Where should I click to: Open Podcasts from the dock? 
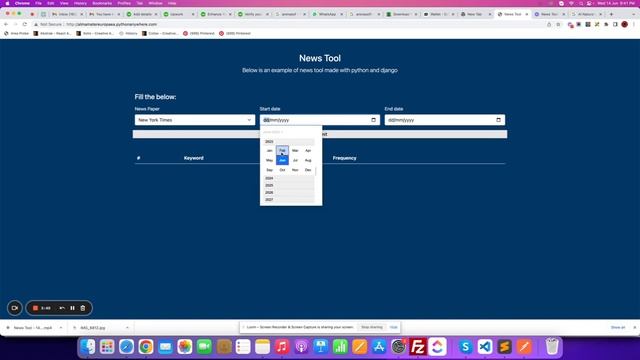coord(301,347)
